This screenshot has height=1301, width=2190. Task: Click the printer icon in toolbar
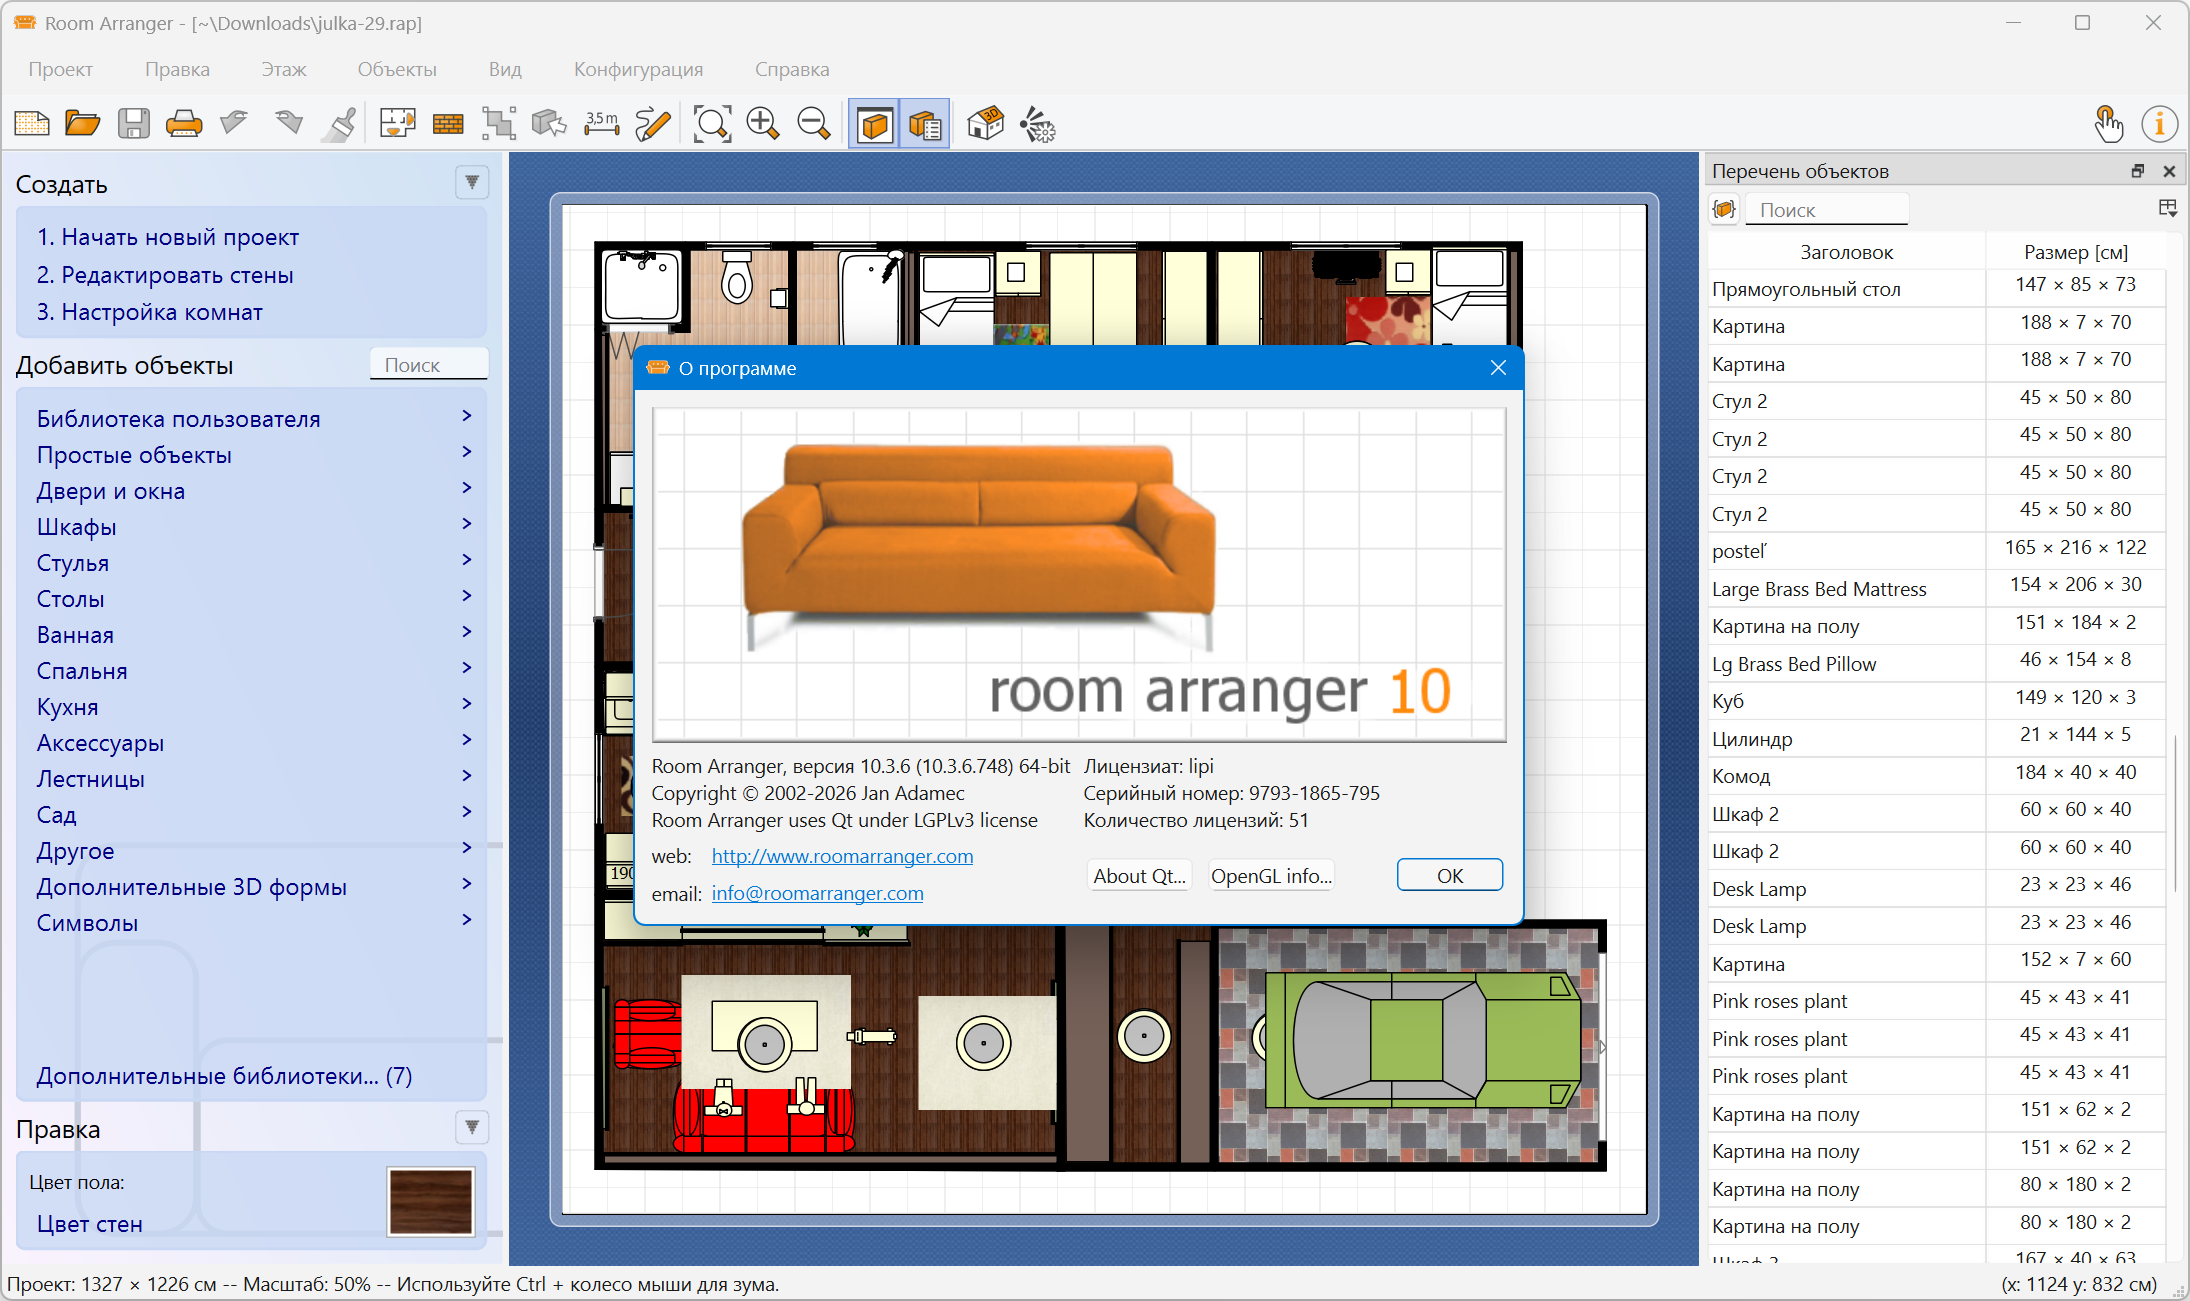(183, 124)
